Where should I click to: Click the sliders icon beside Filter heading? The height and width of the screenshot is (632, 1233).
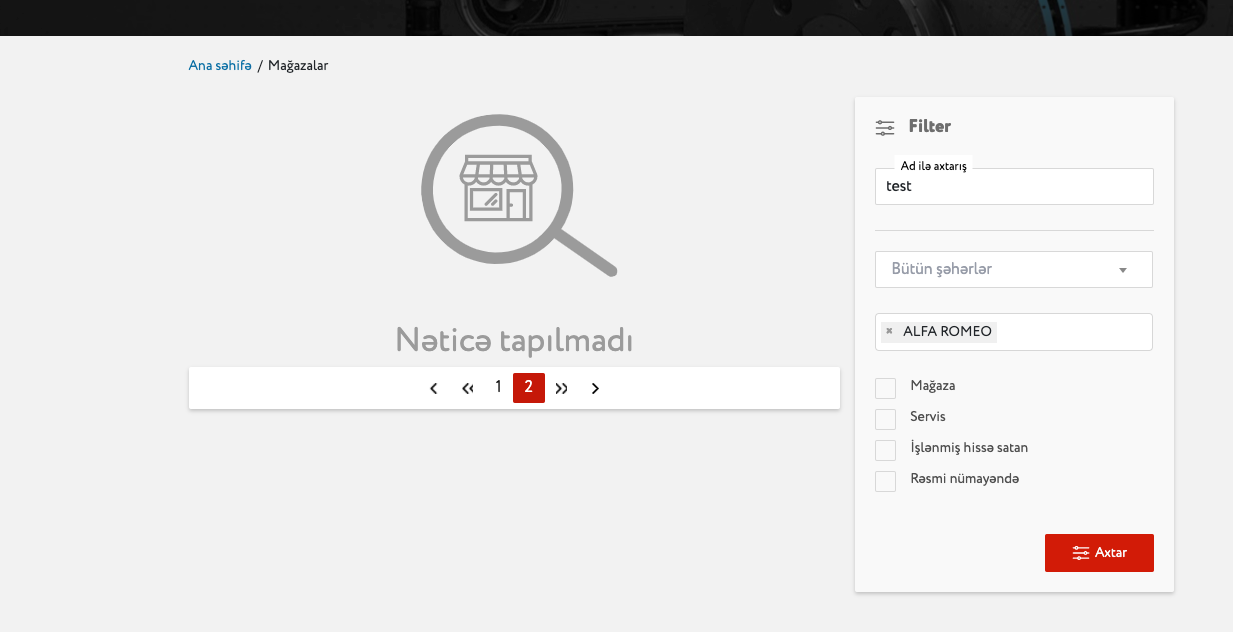point(885,127)
